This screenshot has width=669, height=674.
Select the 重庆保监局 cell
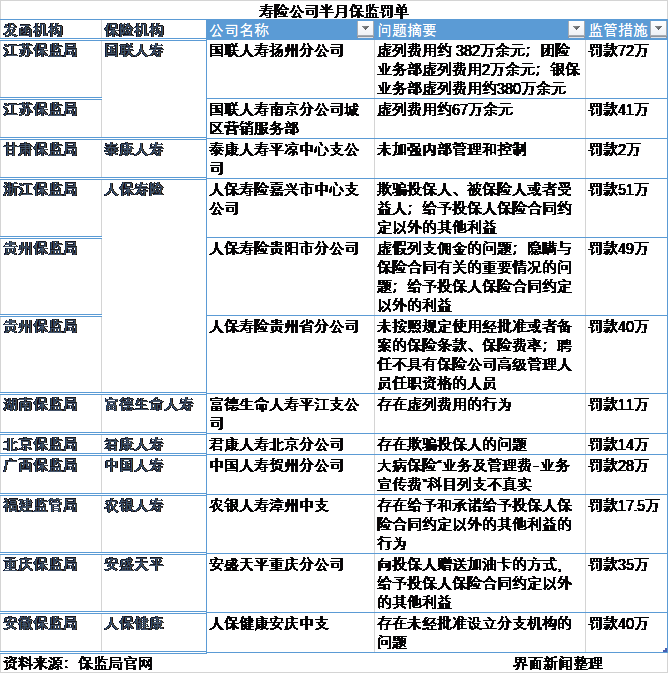51,583
